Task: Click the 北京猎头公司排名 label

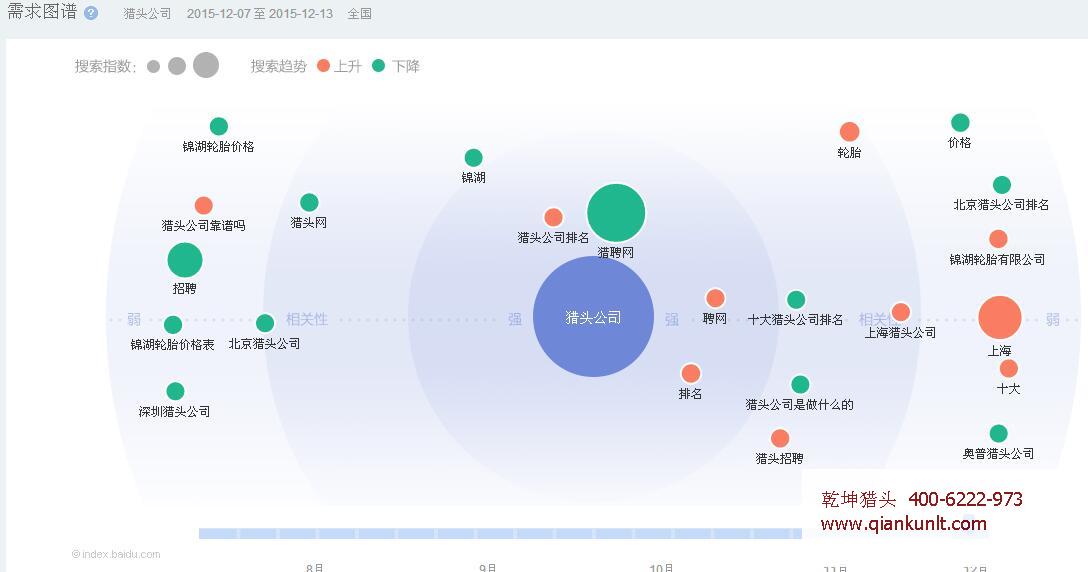Action: point(1001,205)
